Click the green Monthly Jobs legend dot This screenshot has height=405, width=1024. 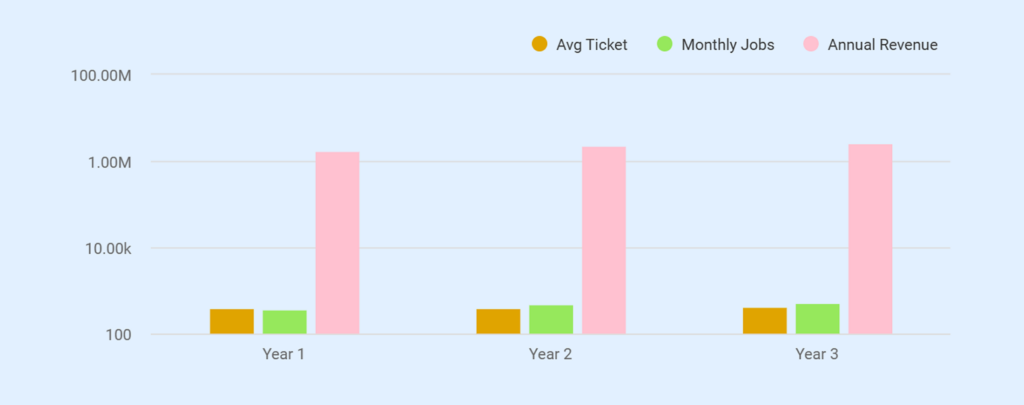coord(664,44)
